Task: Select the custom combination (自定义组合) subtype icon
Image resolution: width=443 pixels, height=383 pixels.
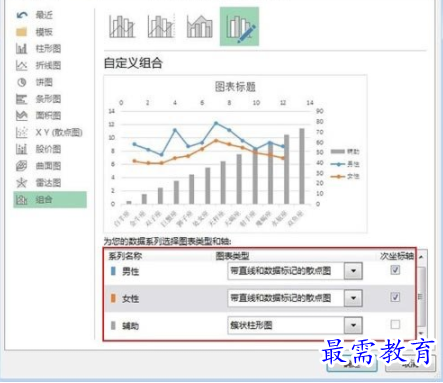Action: [x=239, y=26]
